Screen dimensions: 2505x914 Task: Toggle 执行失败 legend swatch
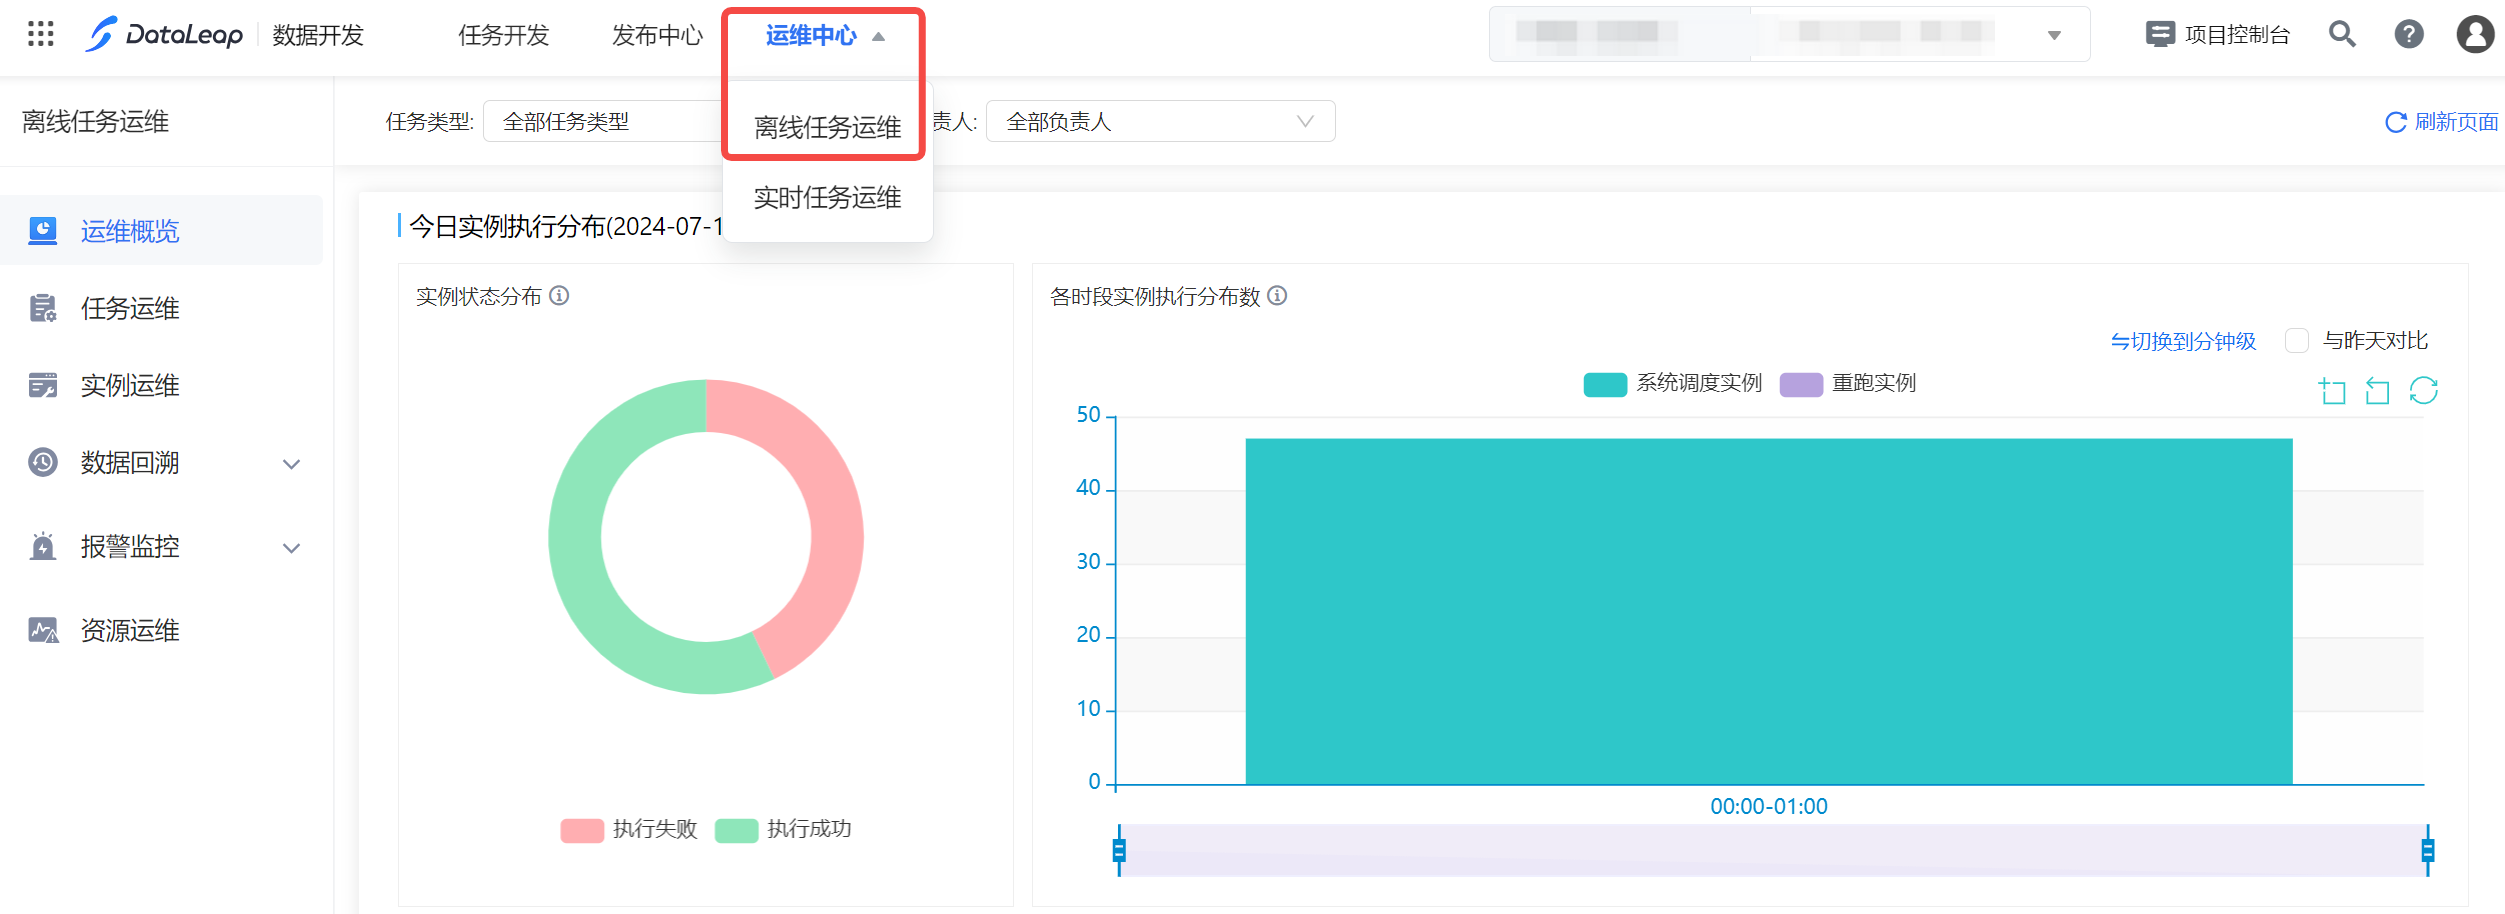(582, 830)
